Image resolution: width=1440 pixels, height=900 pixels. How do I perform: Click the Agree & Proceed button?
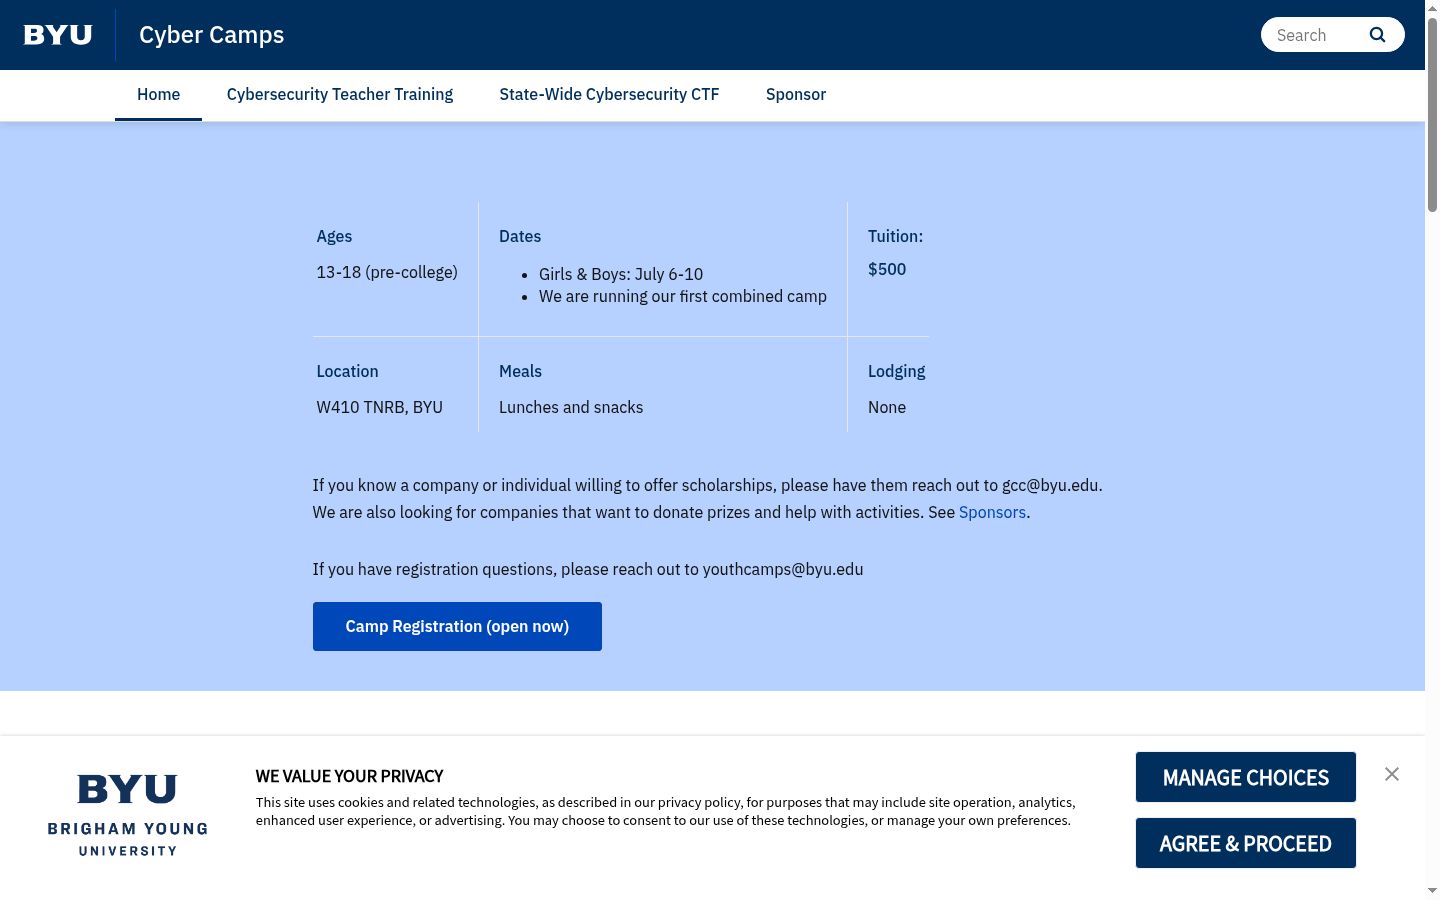tap(1246, 843)
